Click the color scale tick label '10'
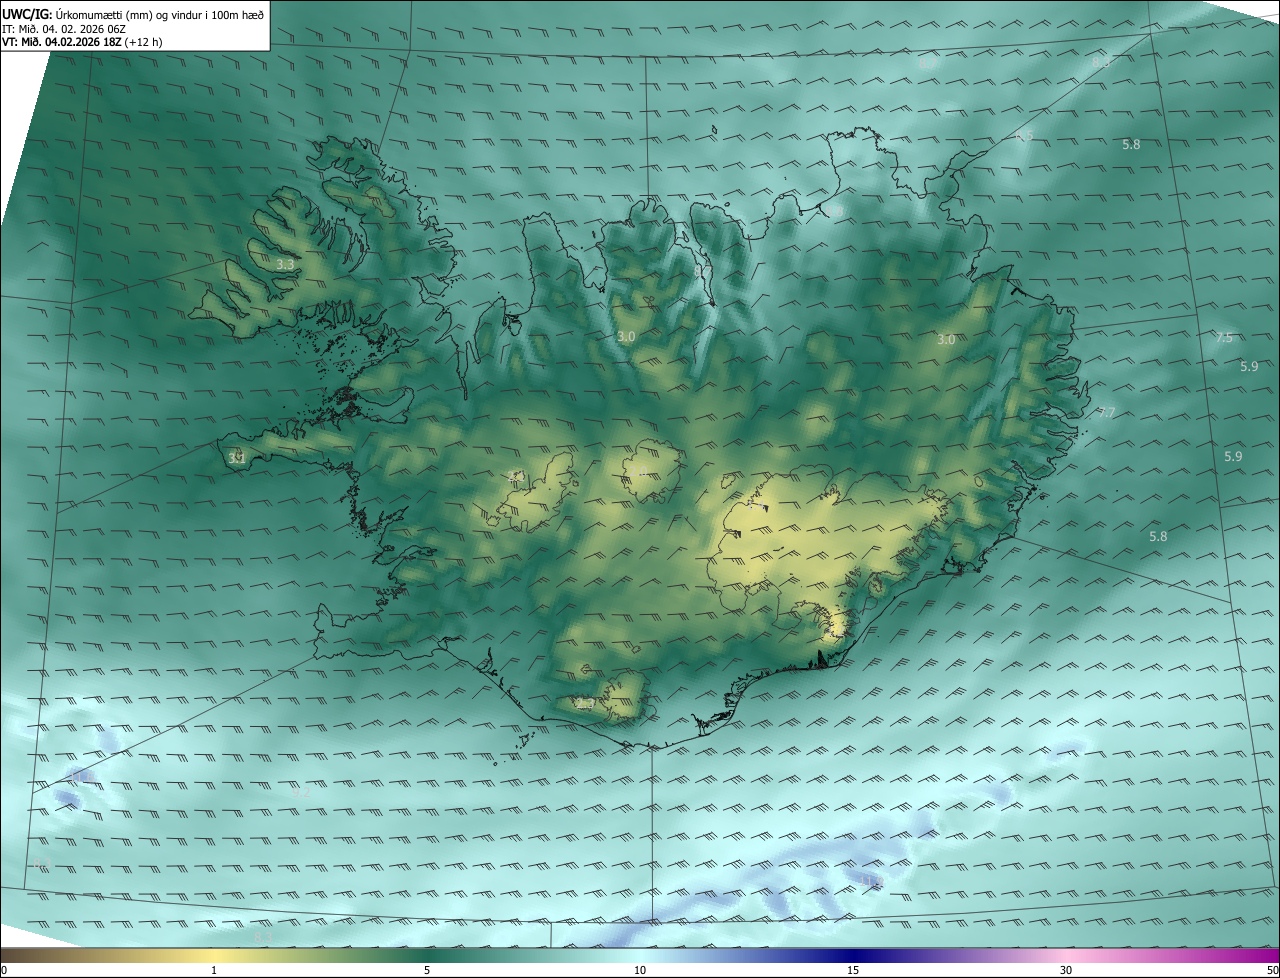 point(640,970)
